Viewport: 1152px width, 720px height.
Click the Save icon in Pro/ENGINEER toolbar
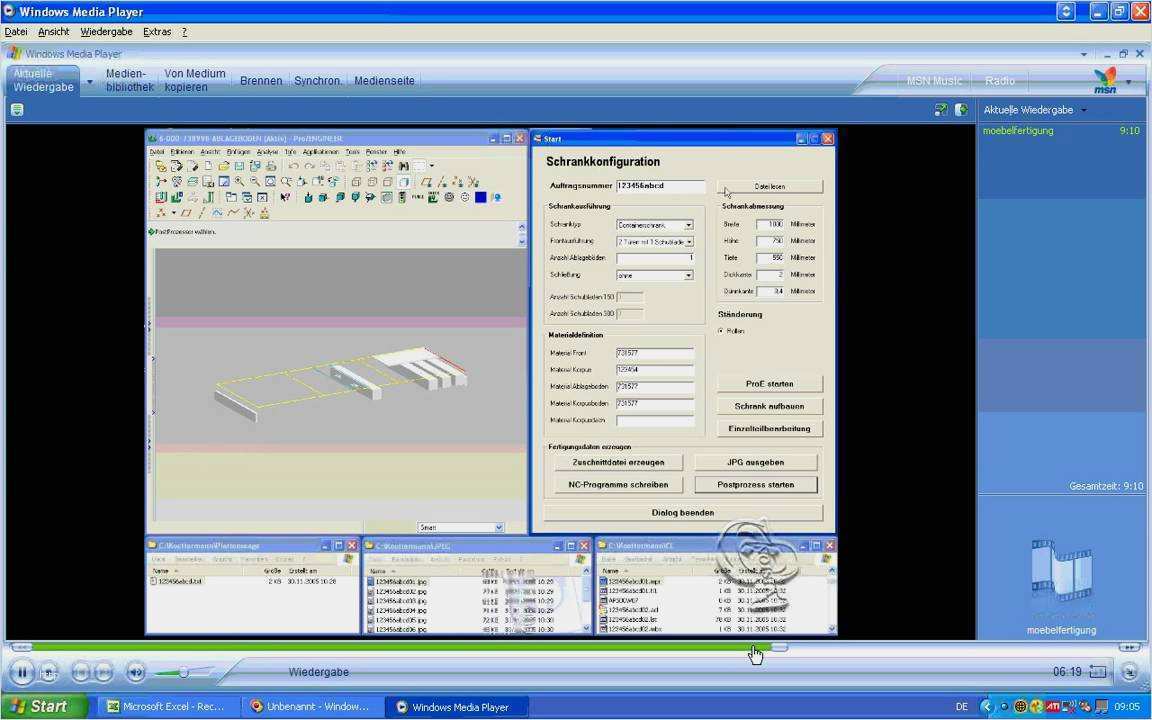(x=239, y=165)
